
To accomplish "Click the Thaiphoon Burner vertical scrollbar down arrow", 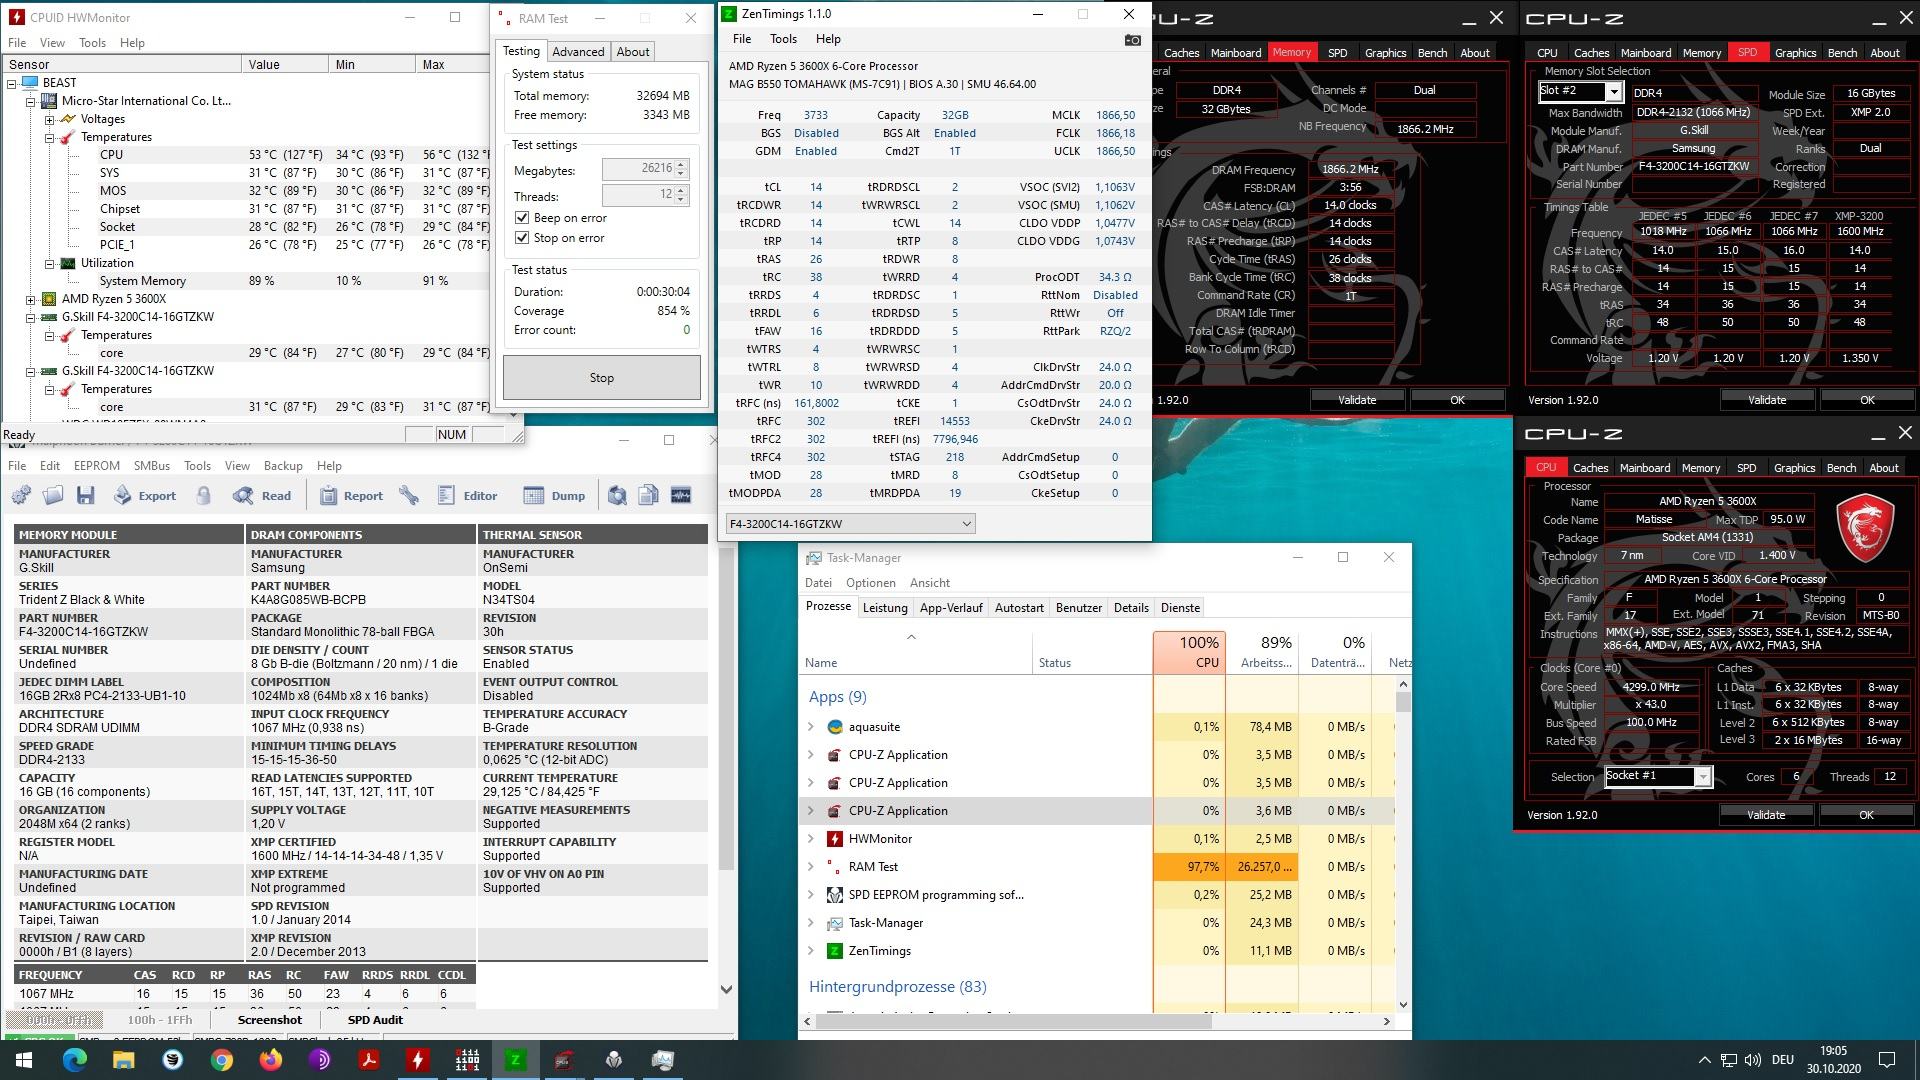I will coord(727,989).
